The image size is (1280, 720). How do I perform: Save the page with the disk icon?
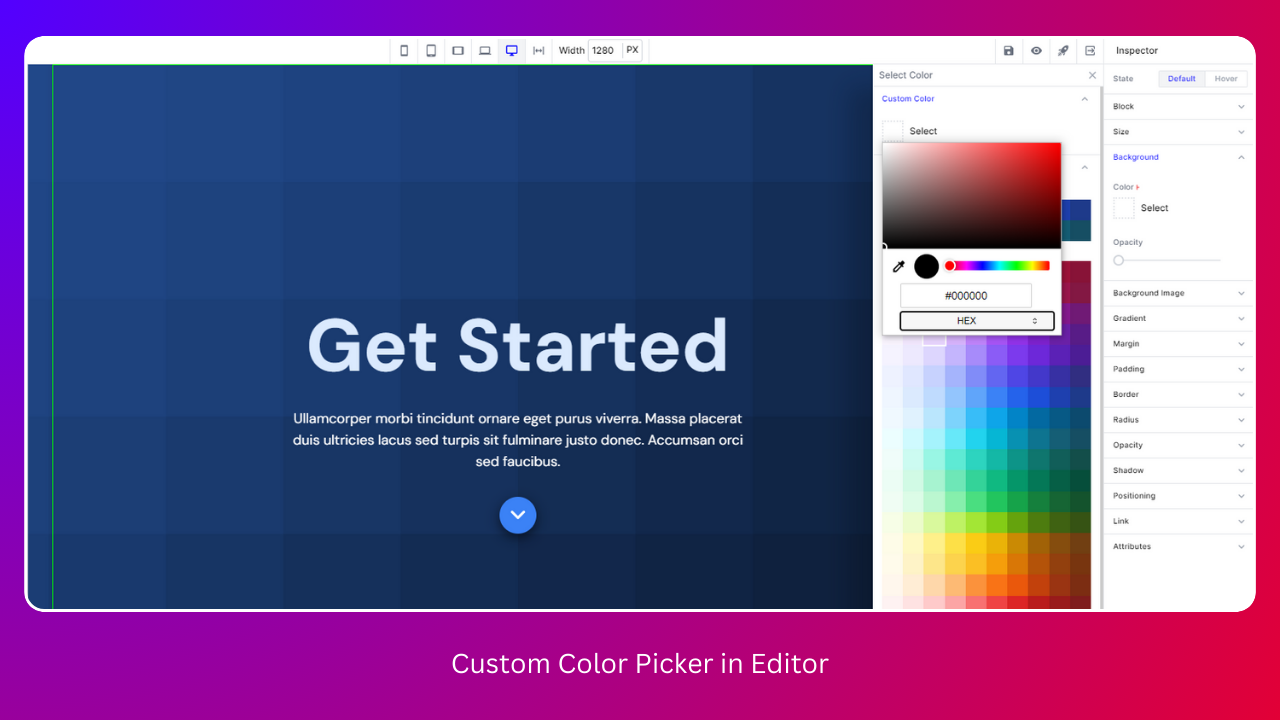click(1008, 51)
